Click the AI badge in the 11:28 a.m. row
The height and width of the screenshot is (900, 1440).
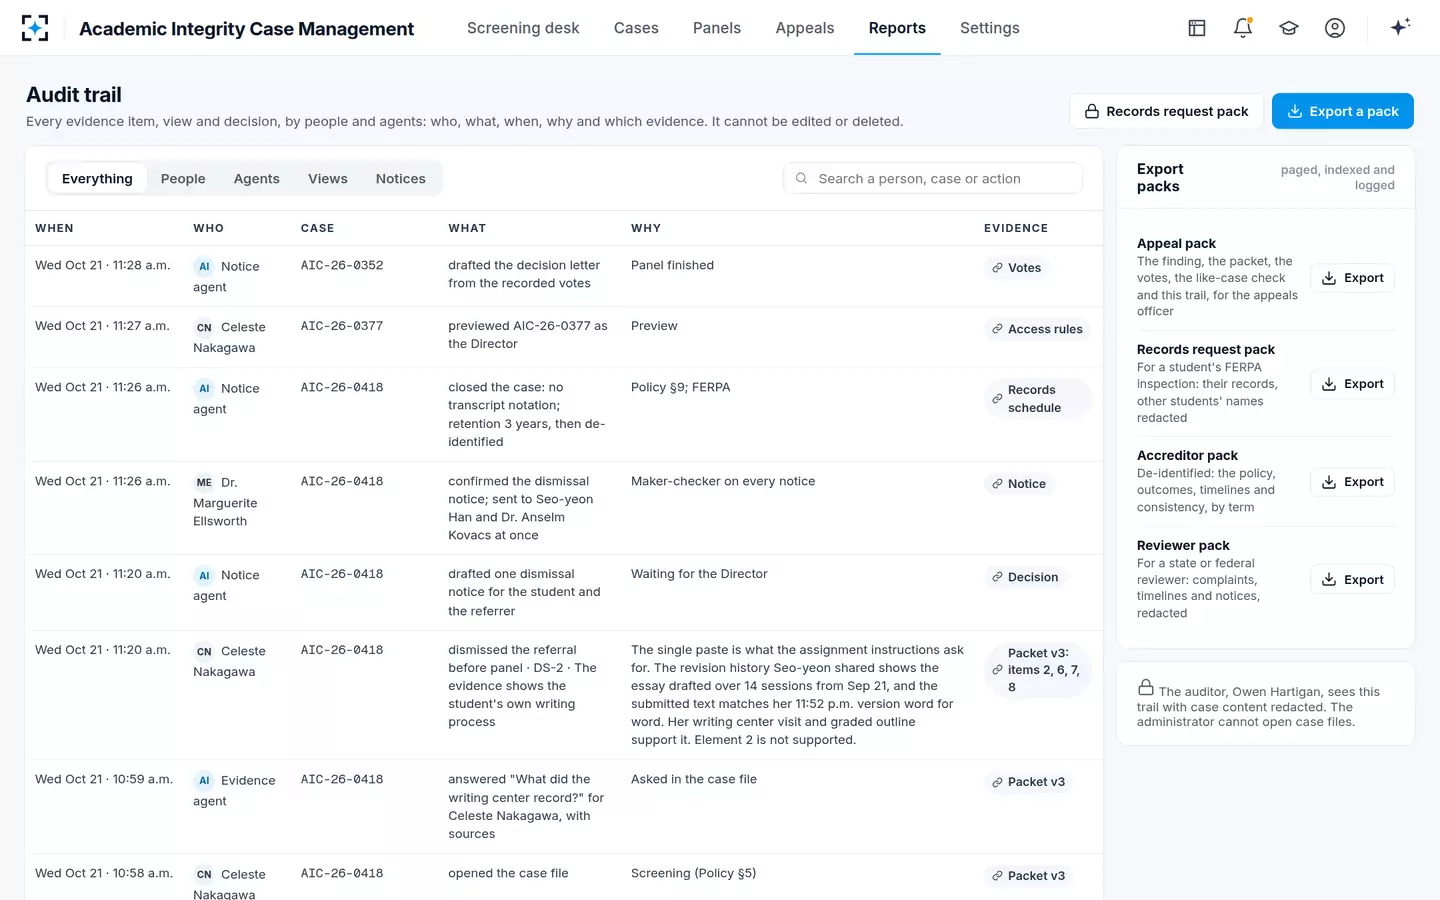(x=204, y=267)
